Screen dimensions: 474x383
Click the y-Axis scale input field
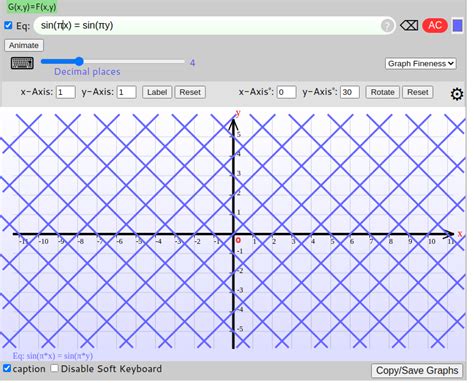click(x=127, y=92)
